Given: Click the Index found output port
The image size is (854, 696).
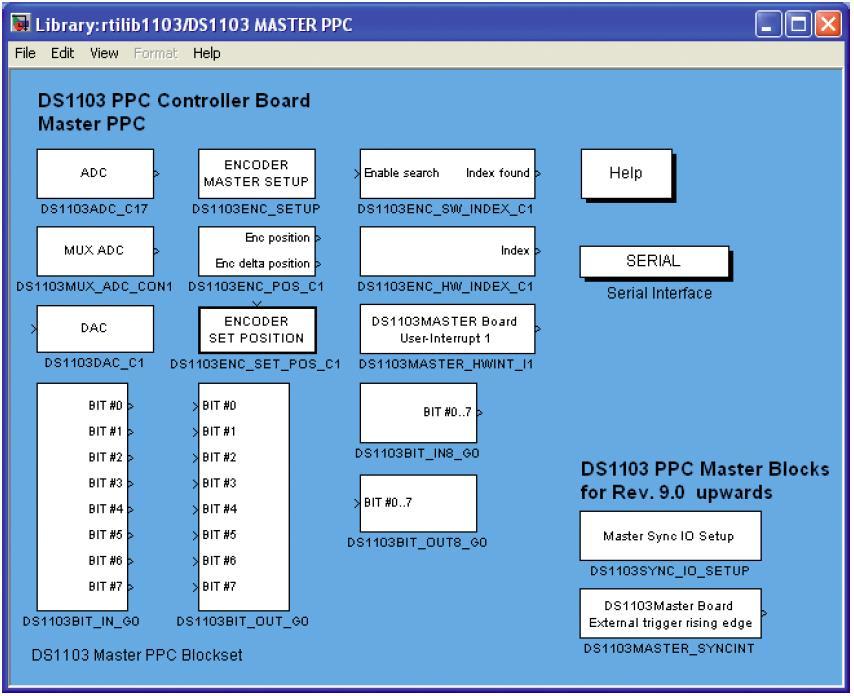Looking at the screenshot, I should (538, 174).
